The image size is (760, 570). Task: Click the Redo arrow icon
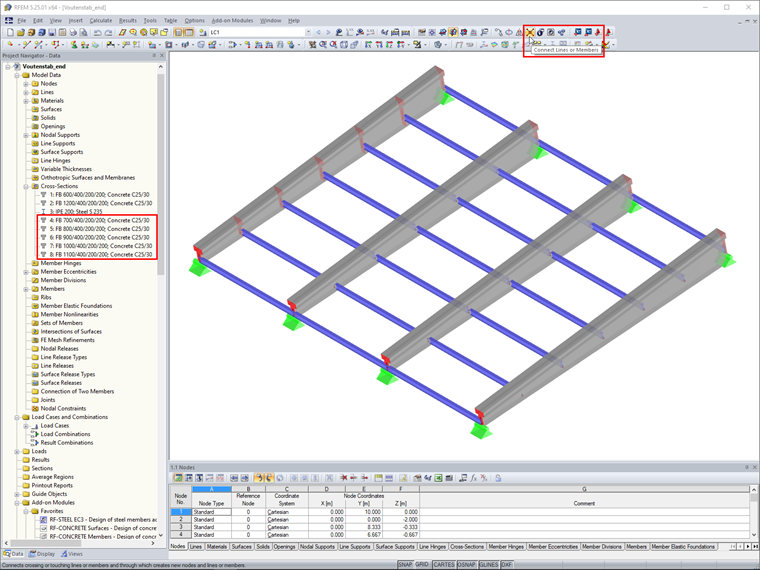(x=109, y=32)
